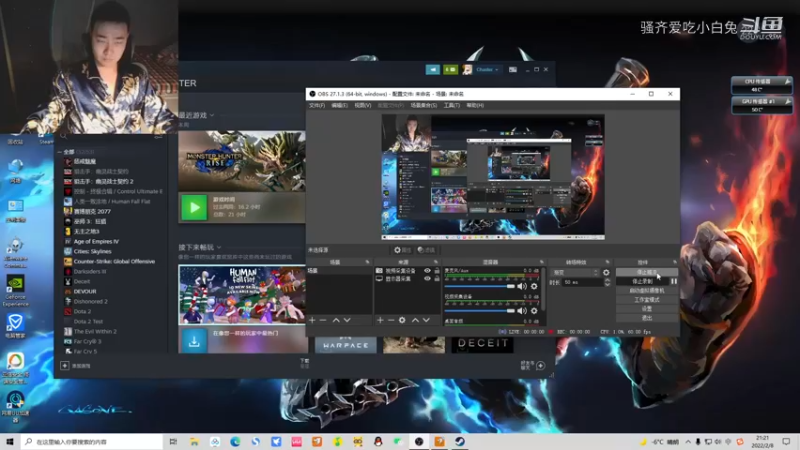Add a new source with the plus icon
The width and height of the screenshot is (800, 450).
tap(380, 320)
